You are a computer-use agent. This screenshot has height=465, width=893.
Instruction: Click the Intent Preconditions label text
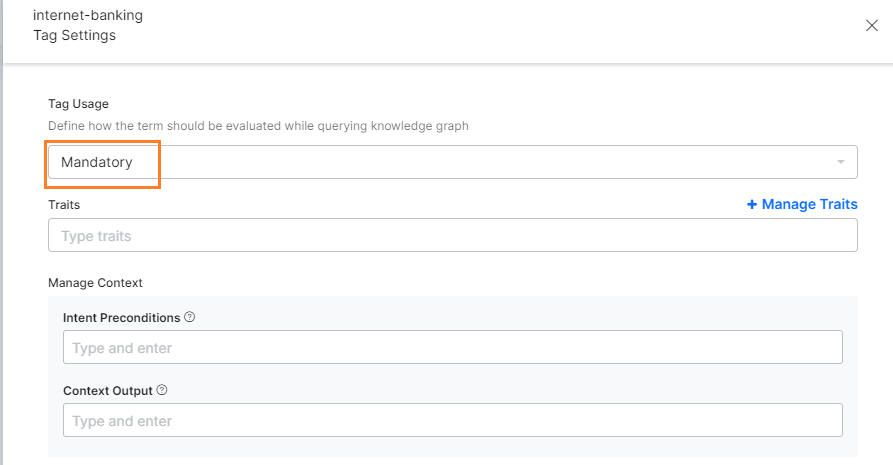[121, 317]
